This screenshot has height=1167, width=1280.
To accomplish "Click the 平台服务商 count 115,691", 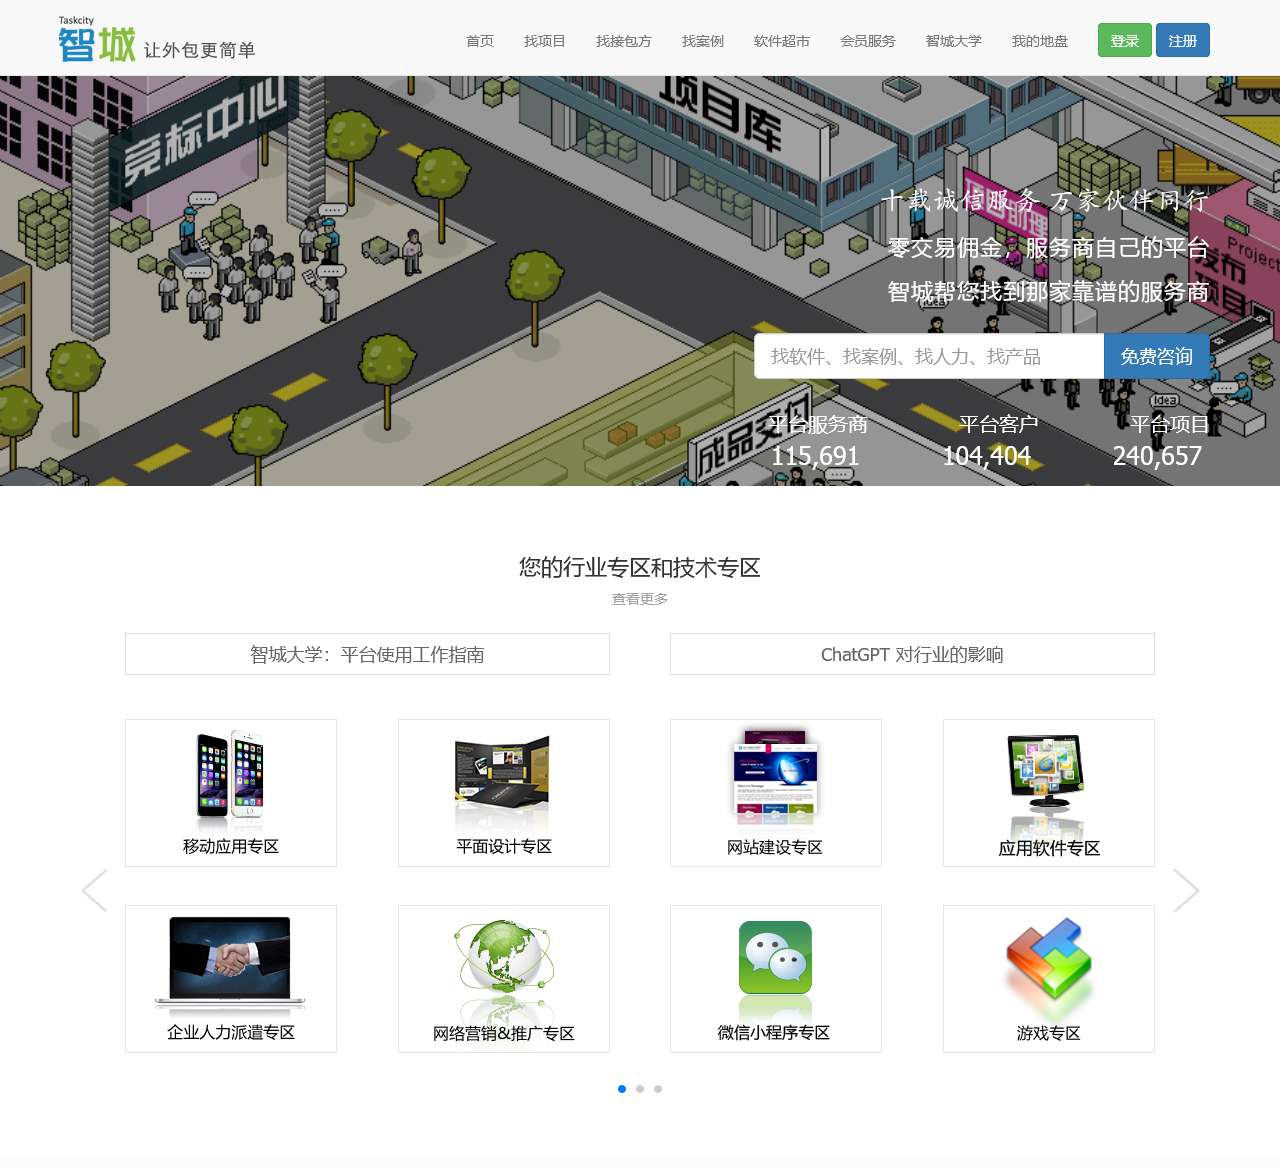I will (815, 456).
